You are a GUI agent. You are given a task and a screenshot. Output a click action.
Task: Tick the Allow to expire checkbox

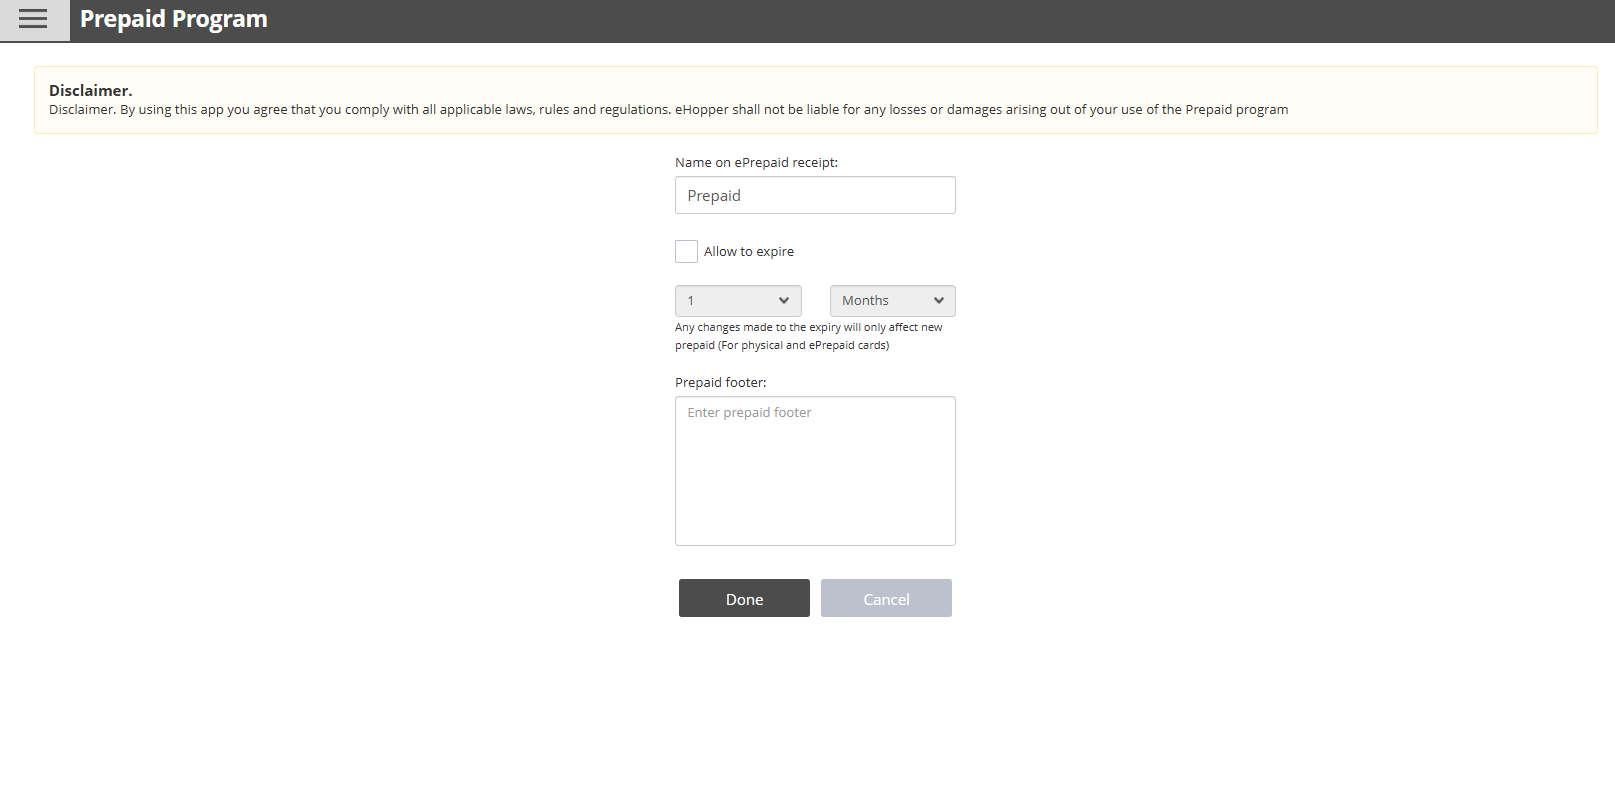tap(686, 252)
